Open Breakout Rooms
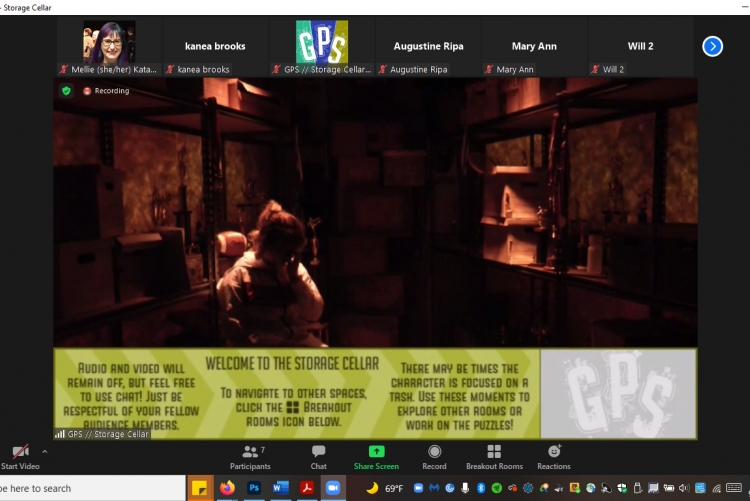This screenshot has width=750, height=501. click(x=494, y=452)
